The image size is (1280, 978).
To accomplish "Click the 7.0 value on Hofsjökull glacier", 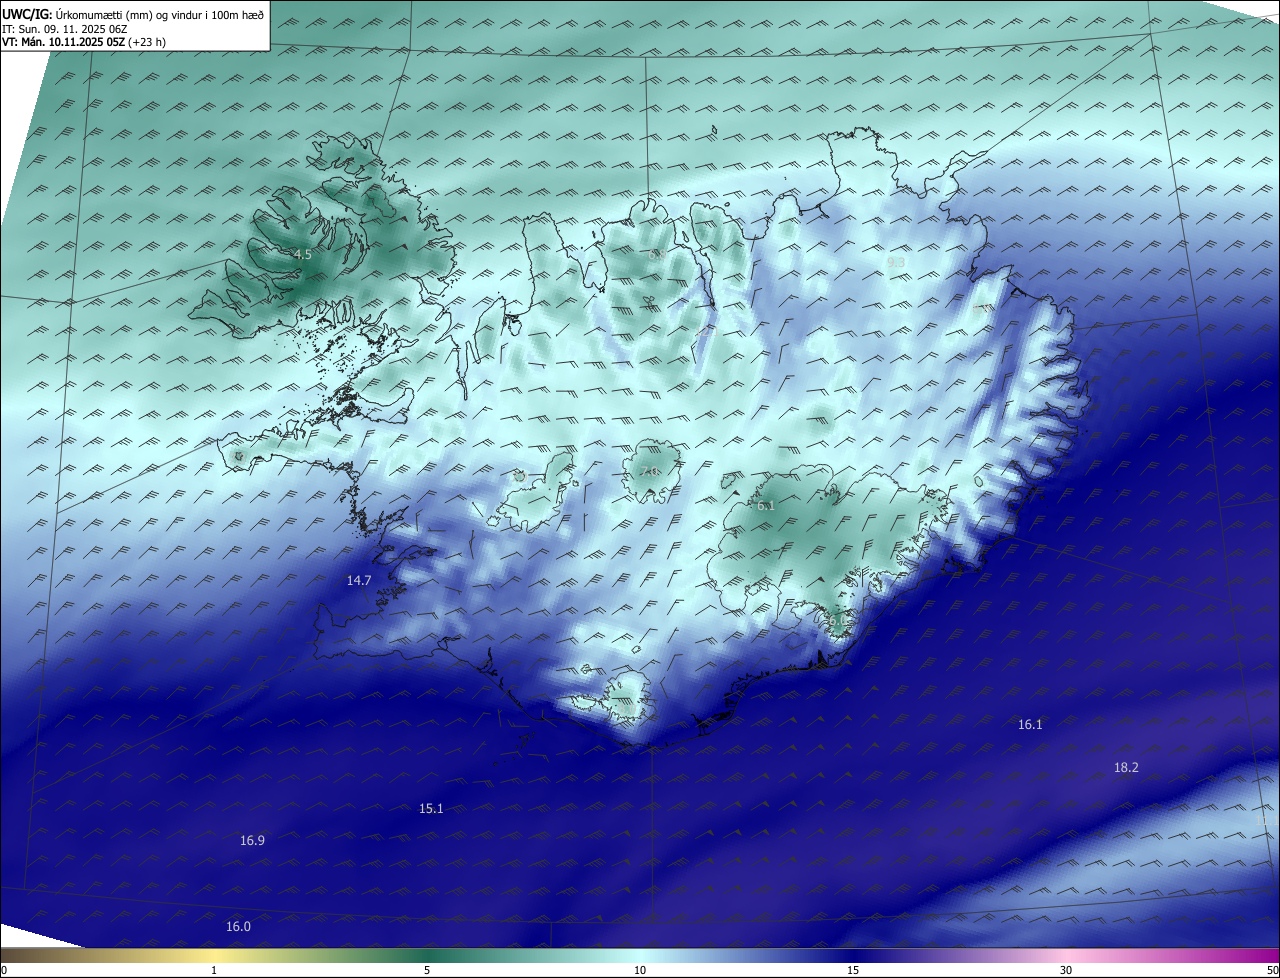I will [x=651, y=472].
